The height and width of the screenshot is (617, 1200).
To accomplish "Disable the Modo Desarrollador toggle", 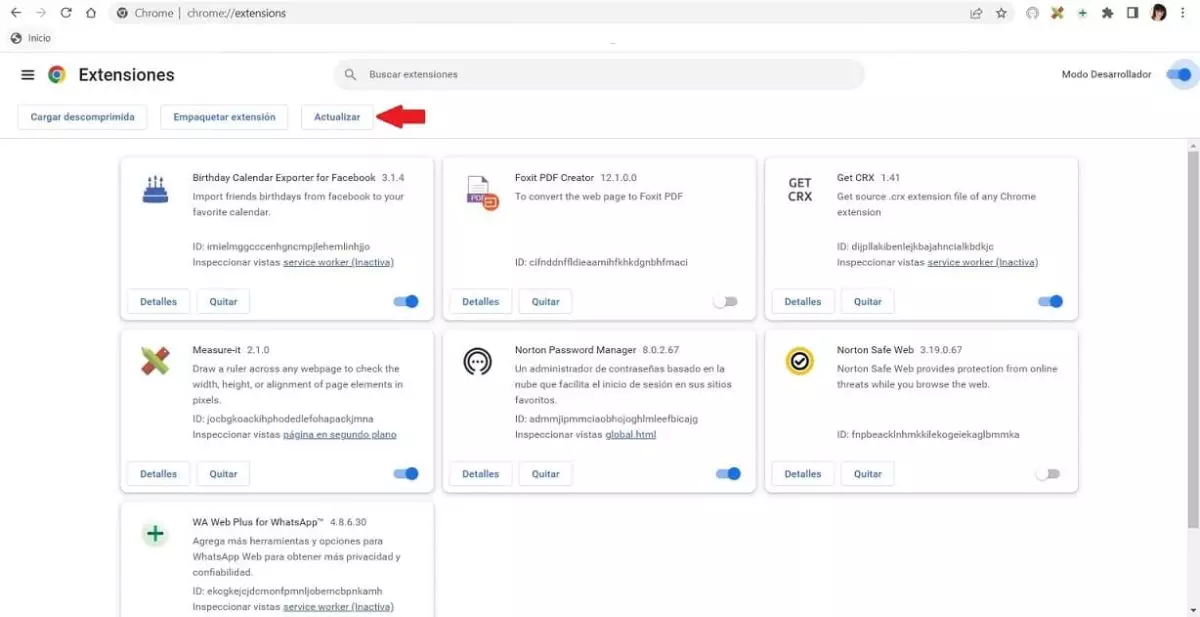I will click(1180, 74).
